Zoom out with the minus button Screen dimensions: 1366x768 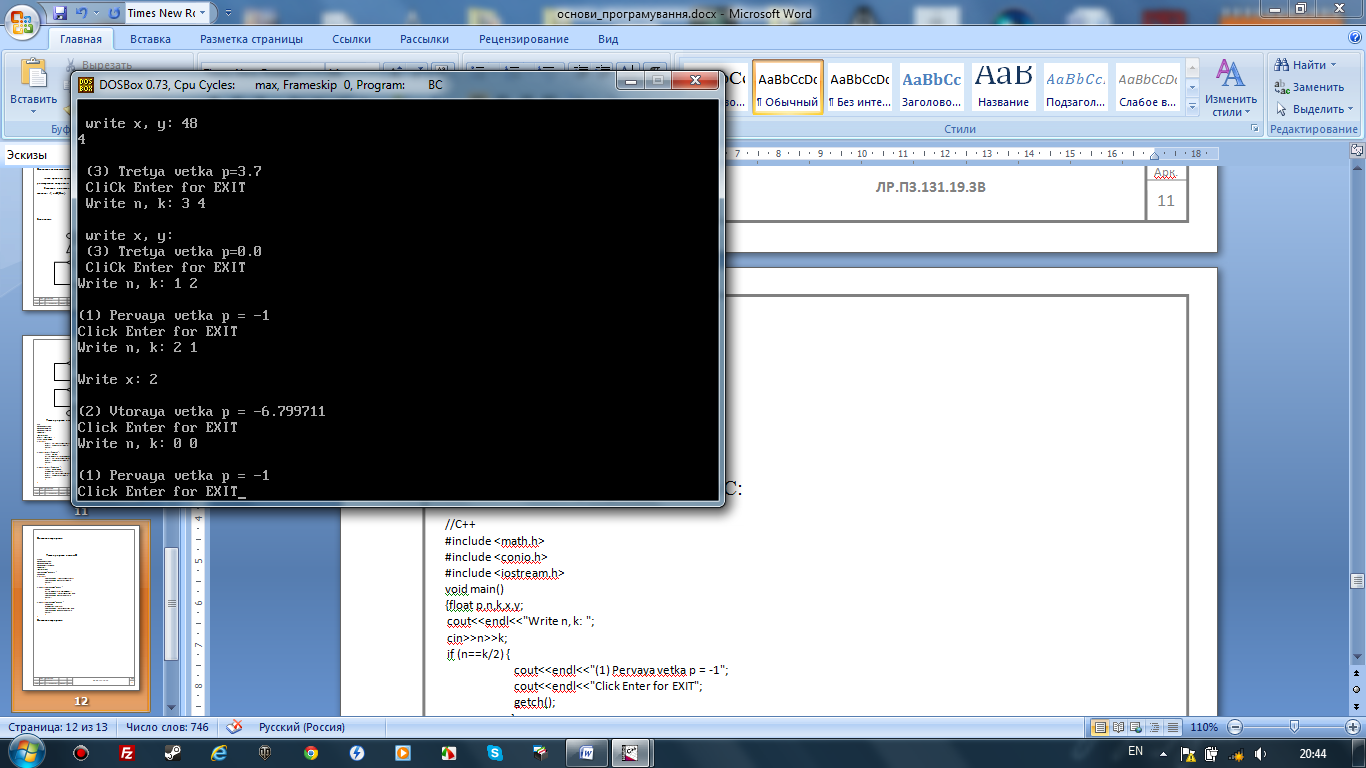point(1235,727)
